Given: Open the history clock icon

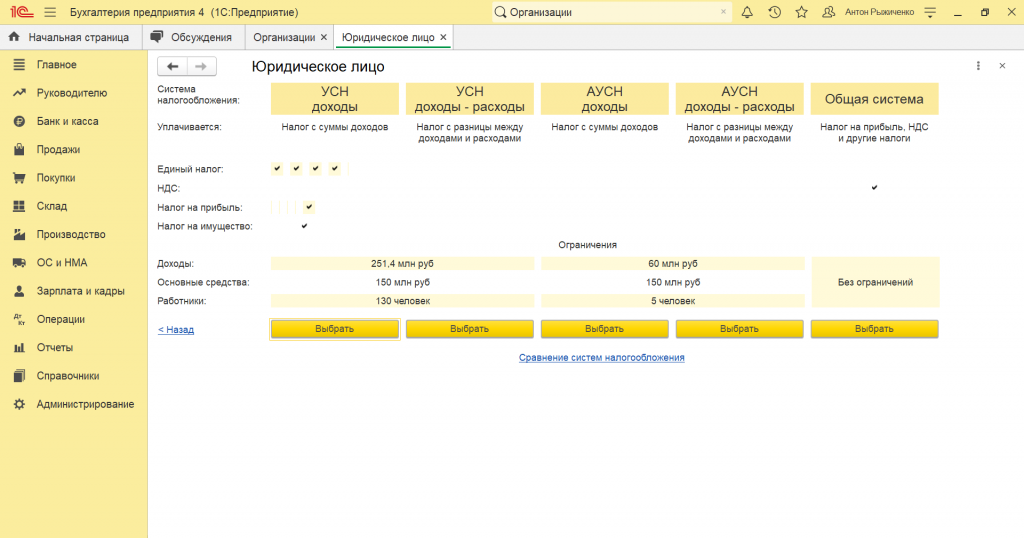Looking at the screenshot, I should pos(774,12).
